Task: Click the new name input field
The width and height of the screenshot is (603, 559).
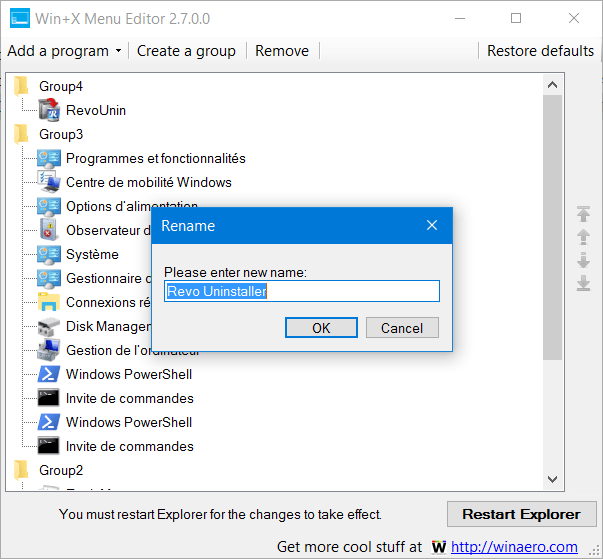Action: pos(302,291)
